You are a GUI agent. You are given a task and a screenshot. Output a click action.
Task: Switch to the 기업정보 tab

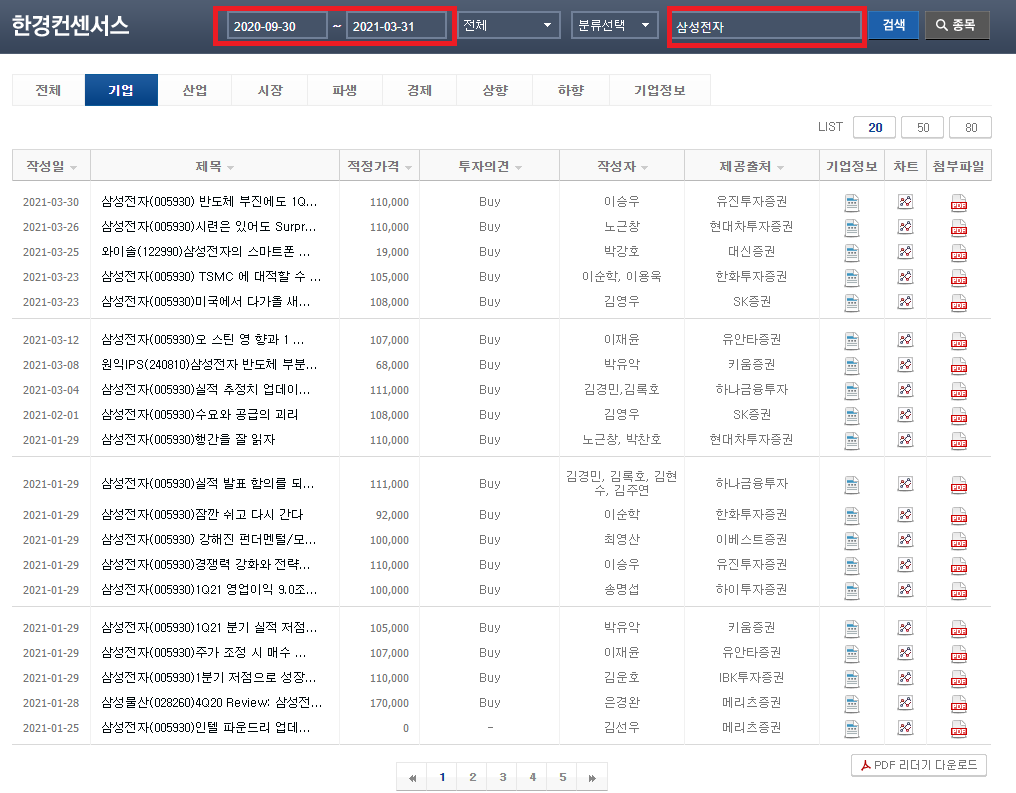[x=660, y=90]
